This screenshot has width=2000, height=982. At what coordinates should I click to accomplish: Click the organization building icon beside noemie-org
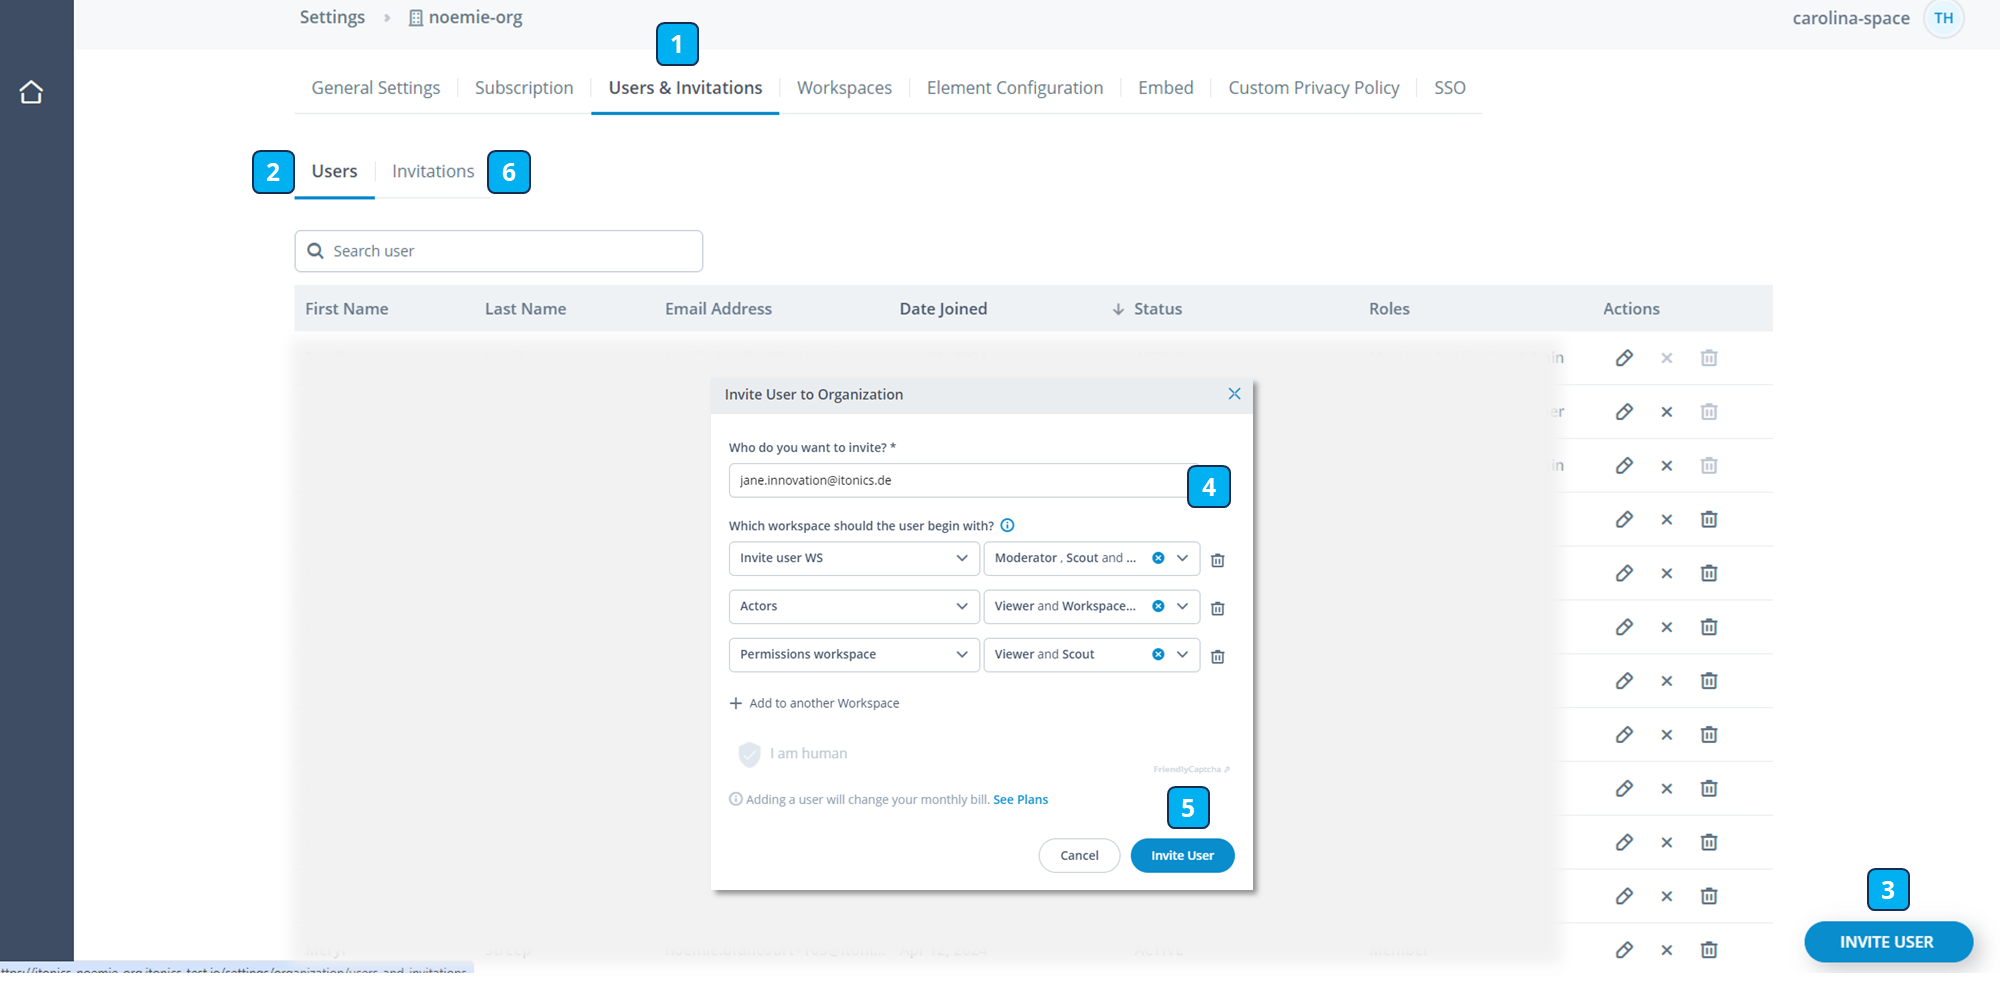tap(413, 17)
